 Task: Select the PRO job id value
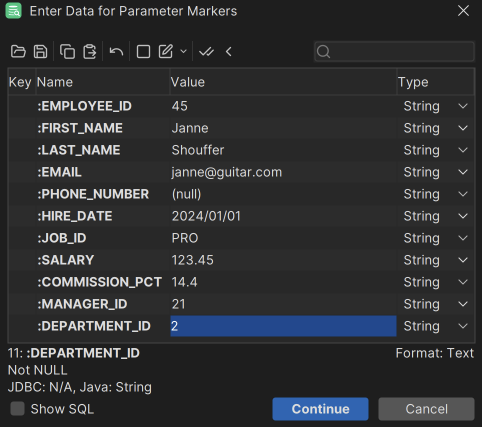[x=283, y=238]
